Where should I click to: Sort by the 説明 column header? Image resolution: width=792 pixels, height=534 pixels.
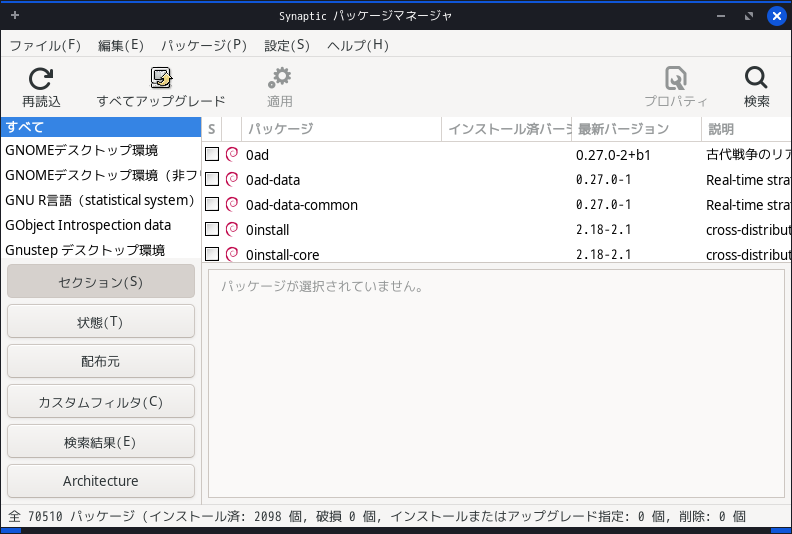740,129
